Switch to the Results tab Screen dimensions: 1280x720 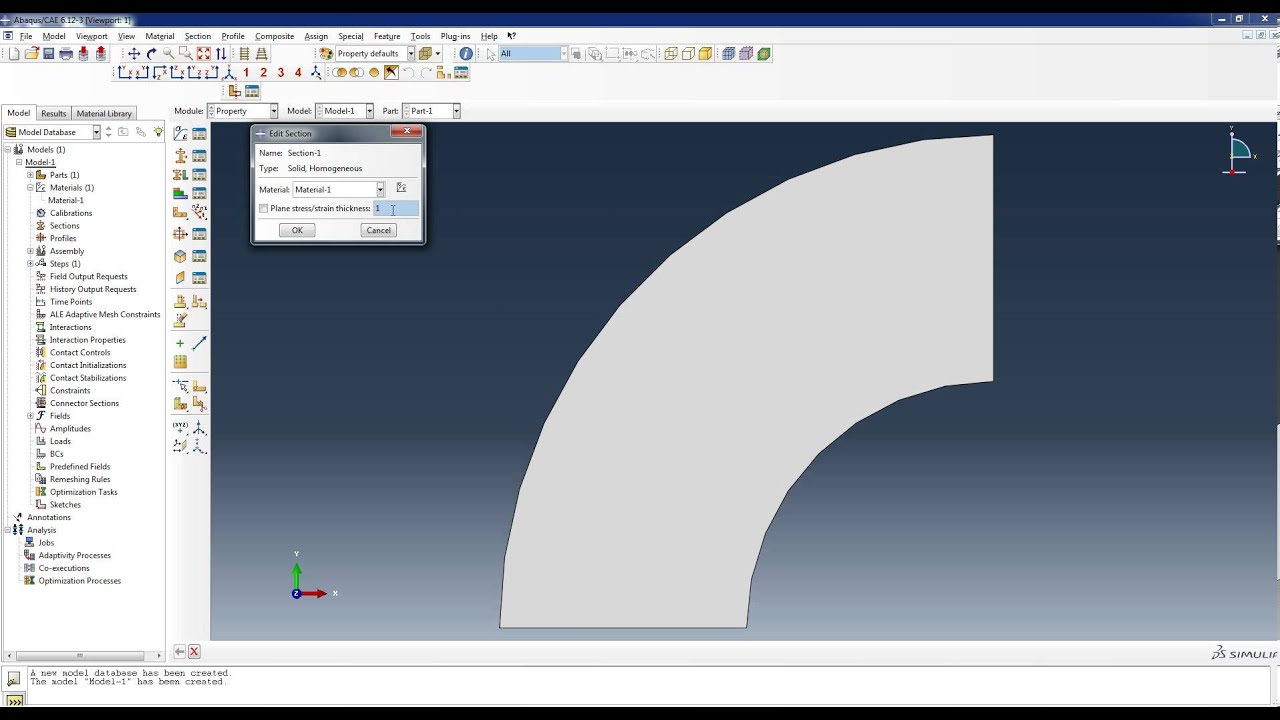[x=53, y=113]
